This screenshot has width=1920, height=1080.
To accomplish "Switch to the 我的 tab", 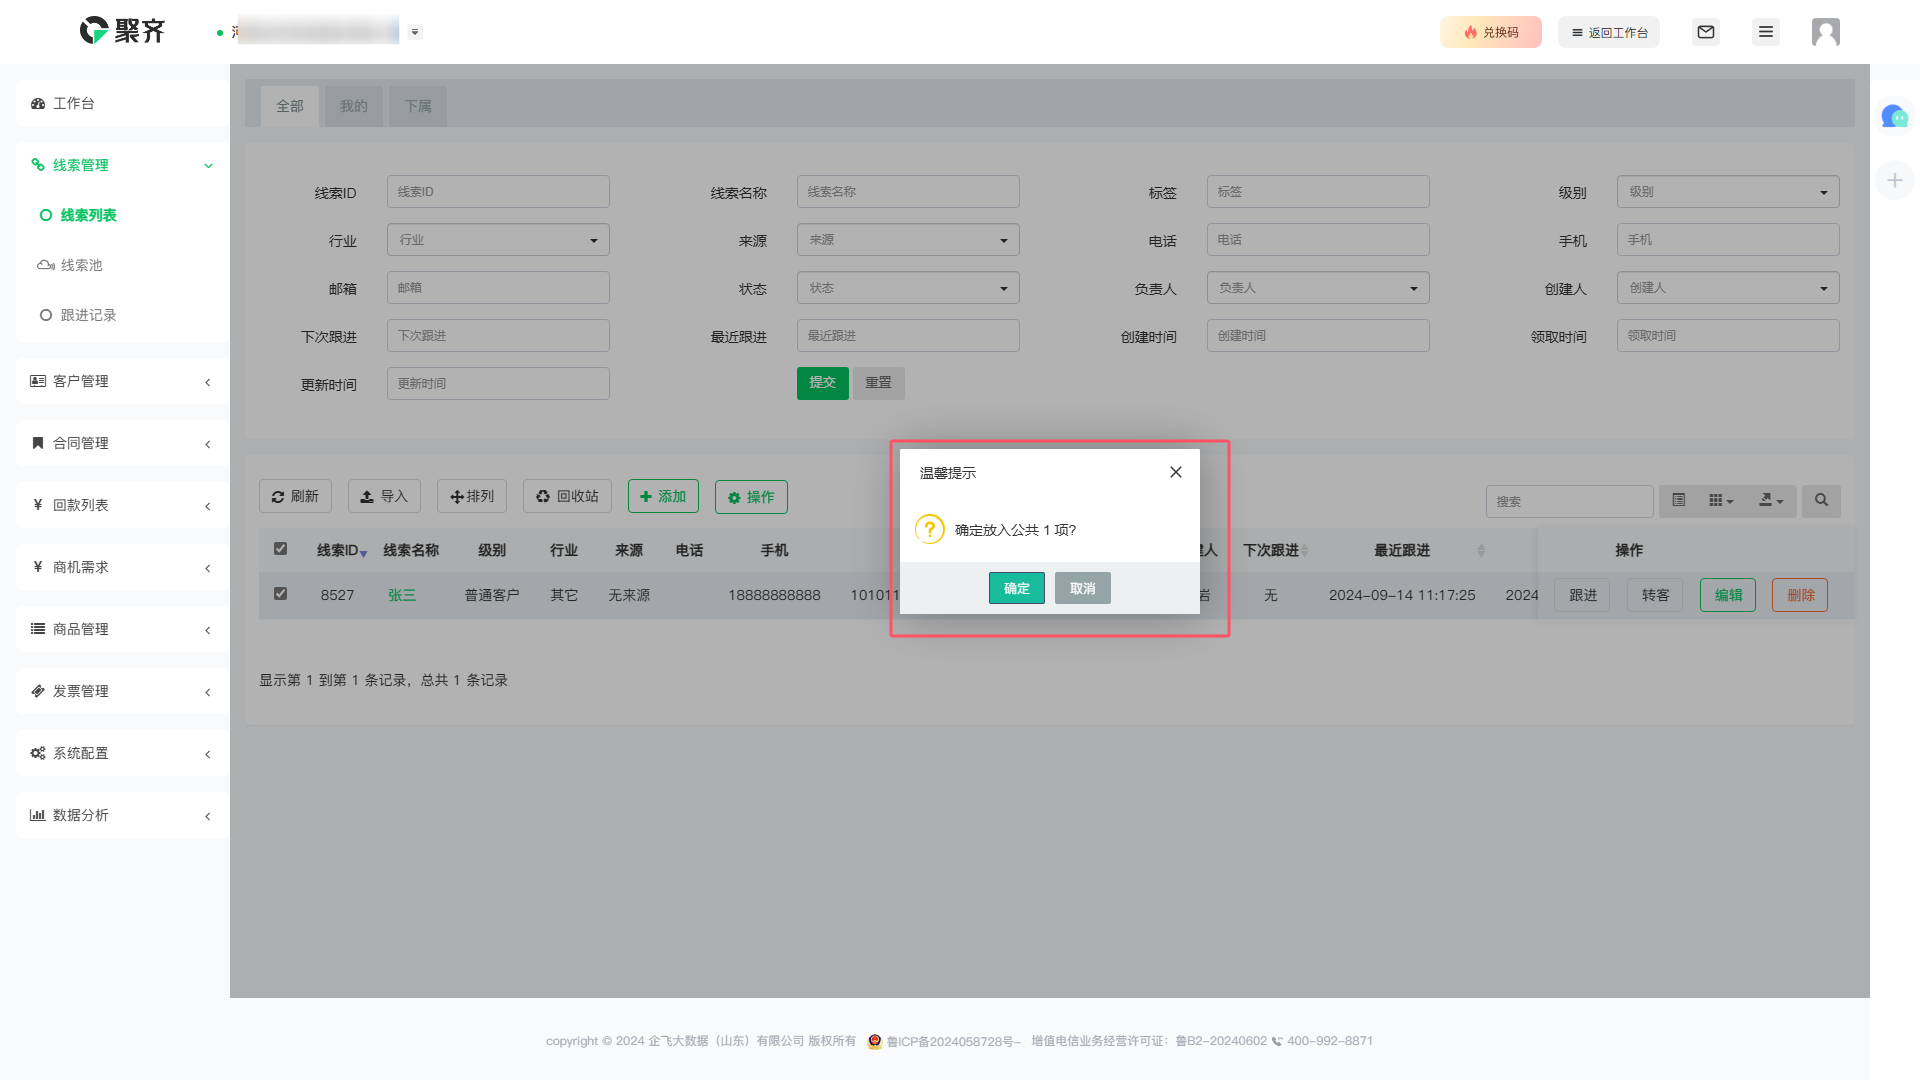I will (x=354, y=106).
